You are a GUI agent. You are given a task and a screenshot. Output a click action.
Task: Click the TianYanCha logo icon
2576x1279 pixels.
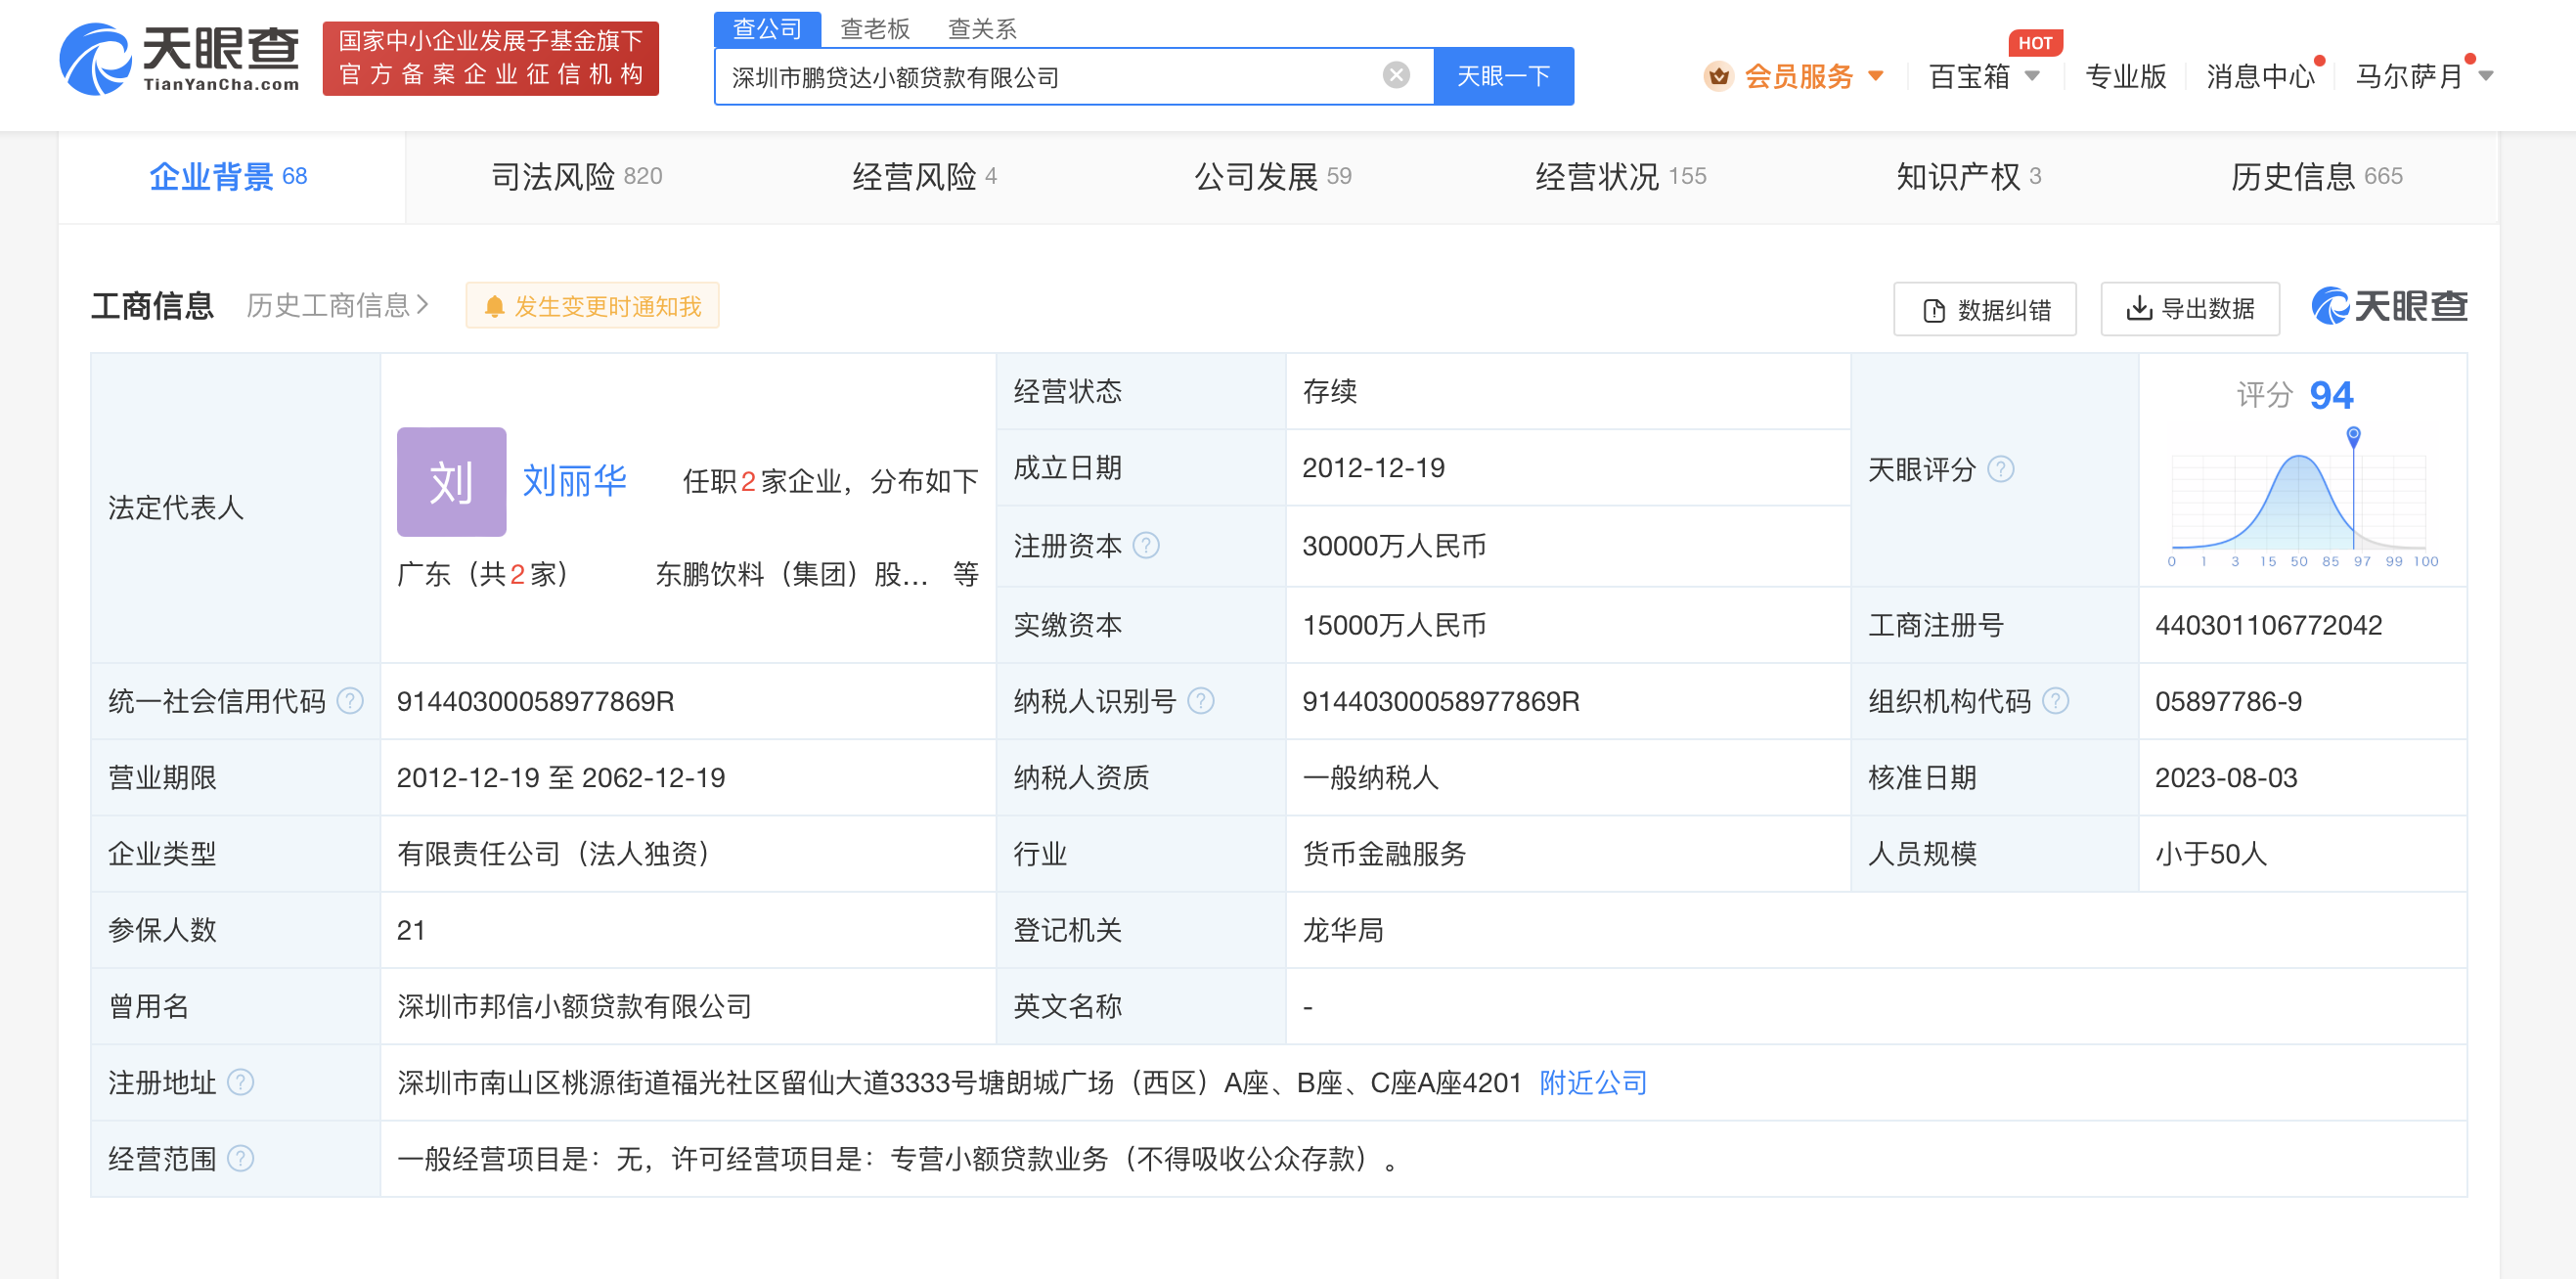point(96,60)
